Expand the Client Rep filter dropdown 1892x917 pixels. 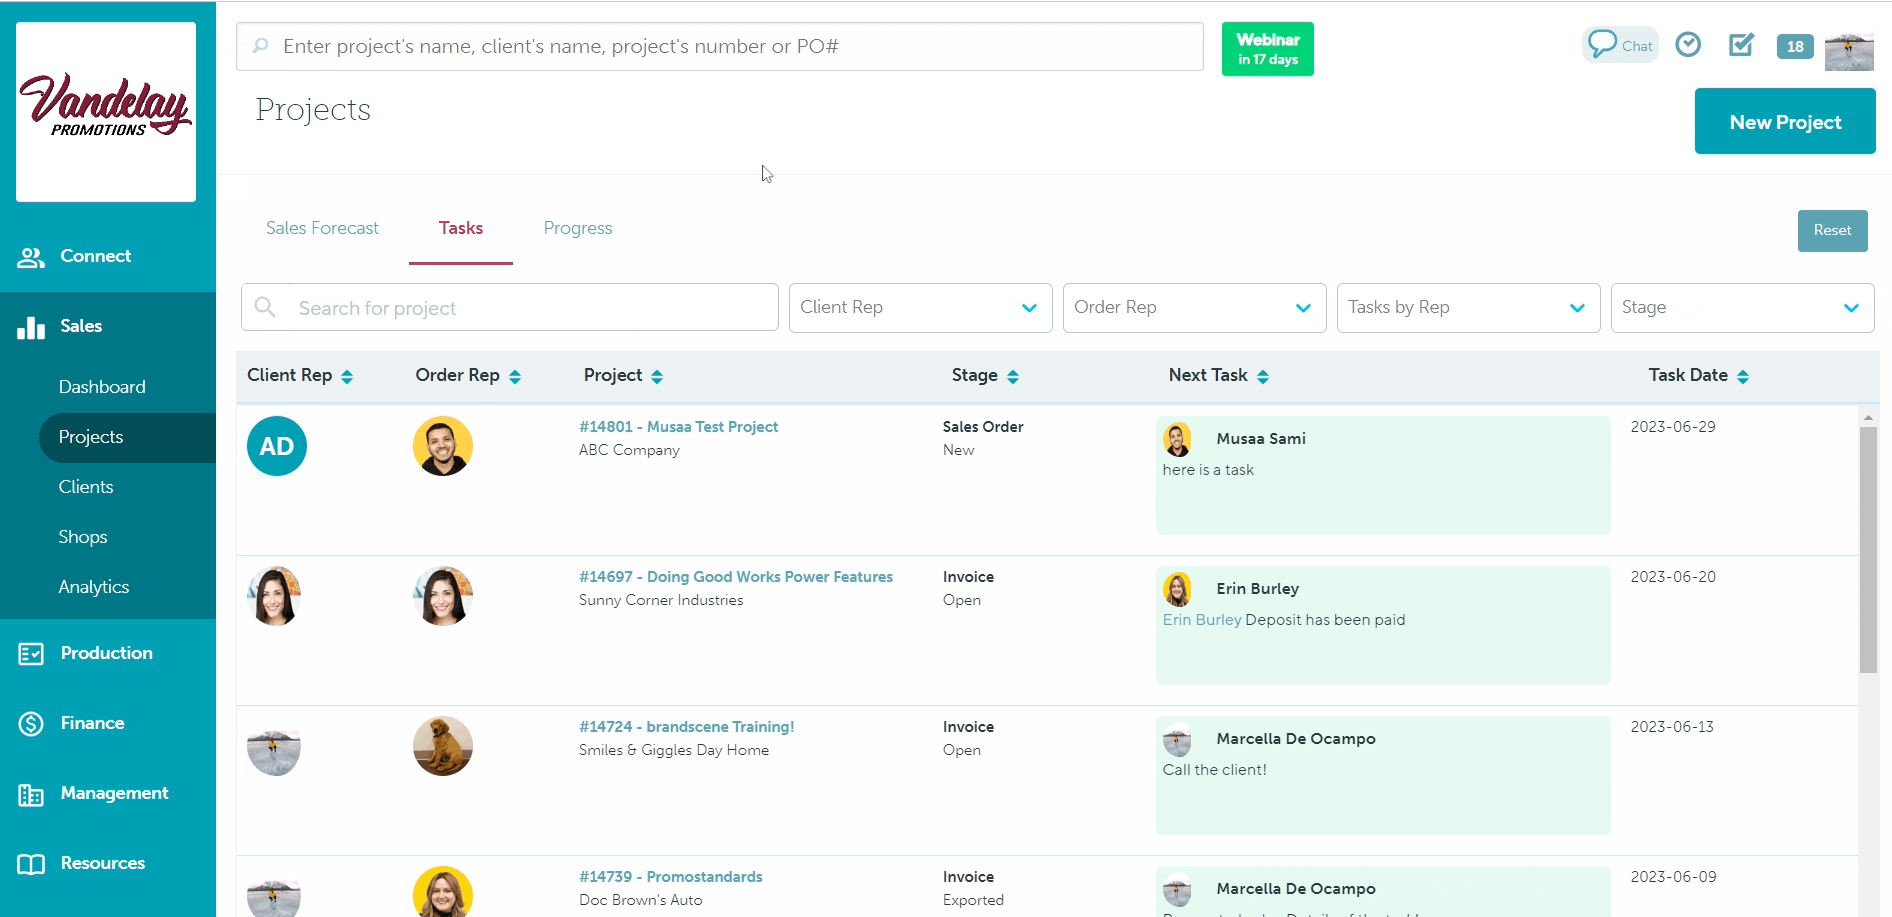pyautogui.click(x=920, y=308)
